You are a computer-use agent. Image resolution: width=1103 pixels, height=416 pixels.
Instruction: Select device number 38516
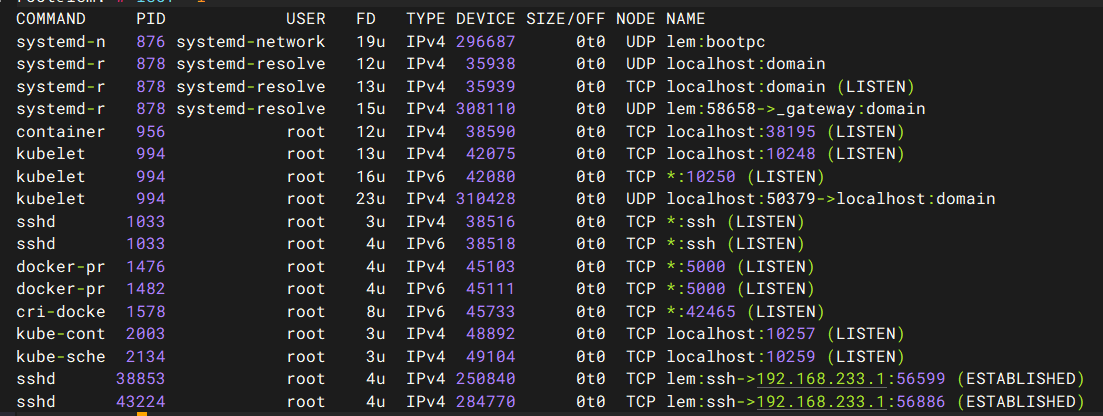tap(490, 222)
